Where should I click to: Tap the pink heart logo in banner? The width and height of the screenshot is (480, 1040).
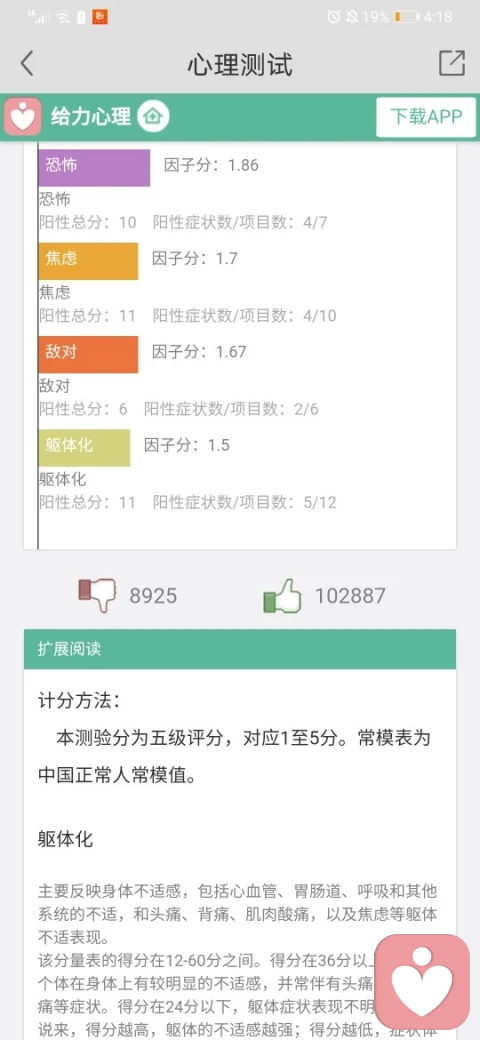click(x=23, y=117)
